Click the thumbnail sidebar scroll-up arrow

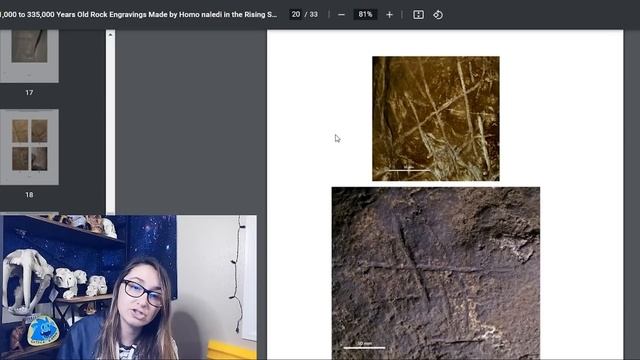tap(110, 35)
